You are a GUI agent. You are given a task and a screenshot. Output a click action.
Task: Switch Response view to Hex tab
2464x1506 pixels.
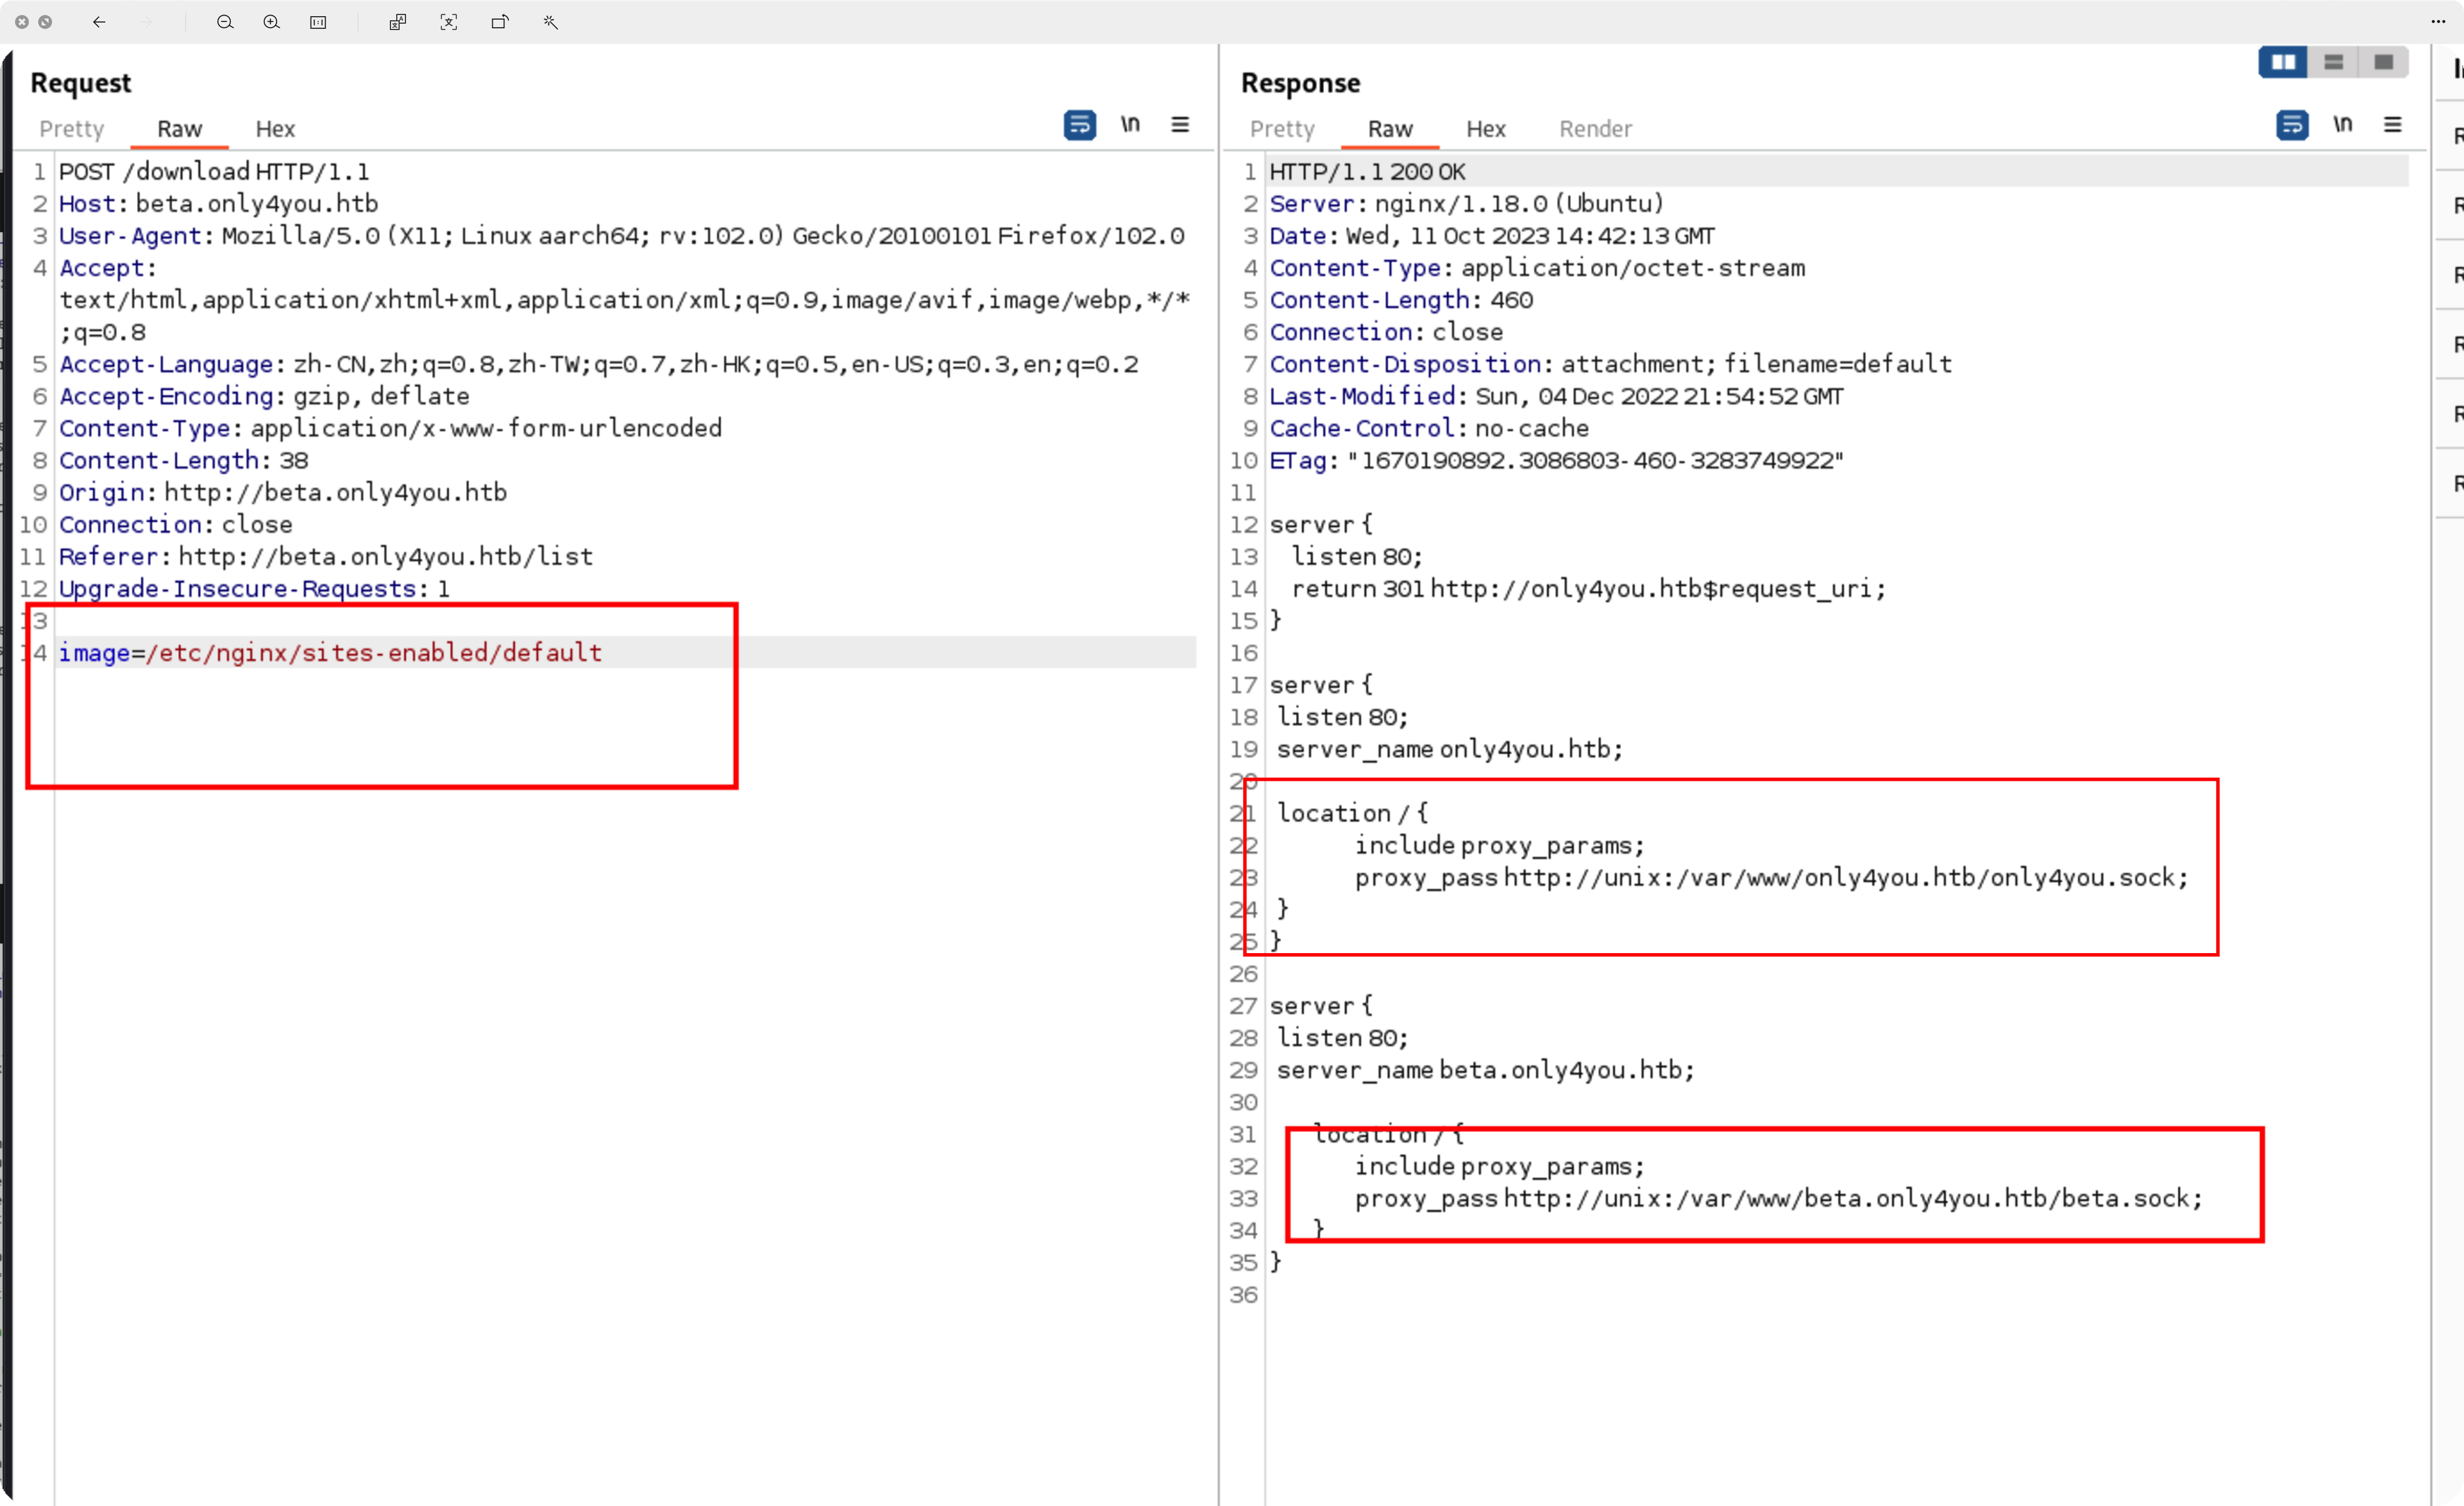click(1485, 129)
